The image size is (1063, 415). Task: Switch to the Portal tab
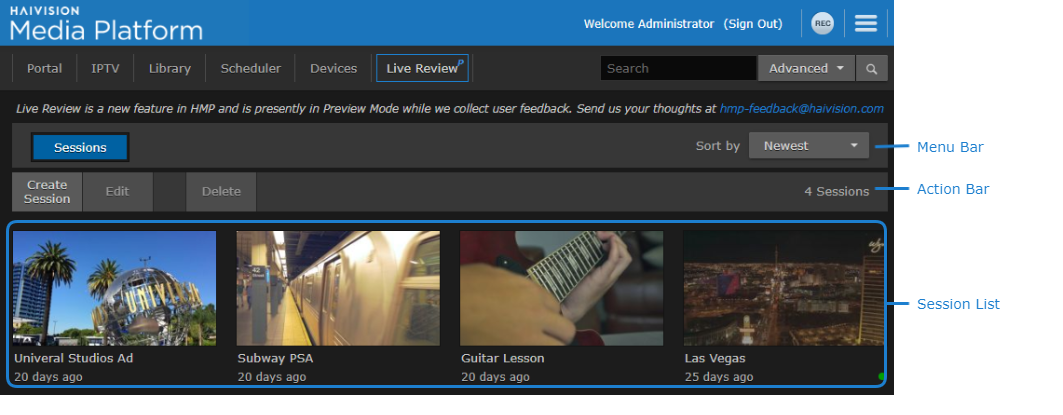(x=44, y=69)
